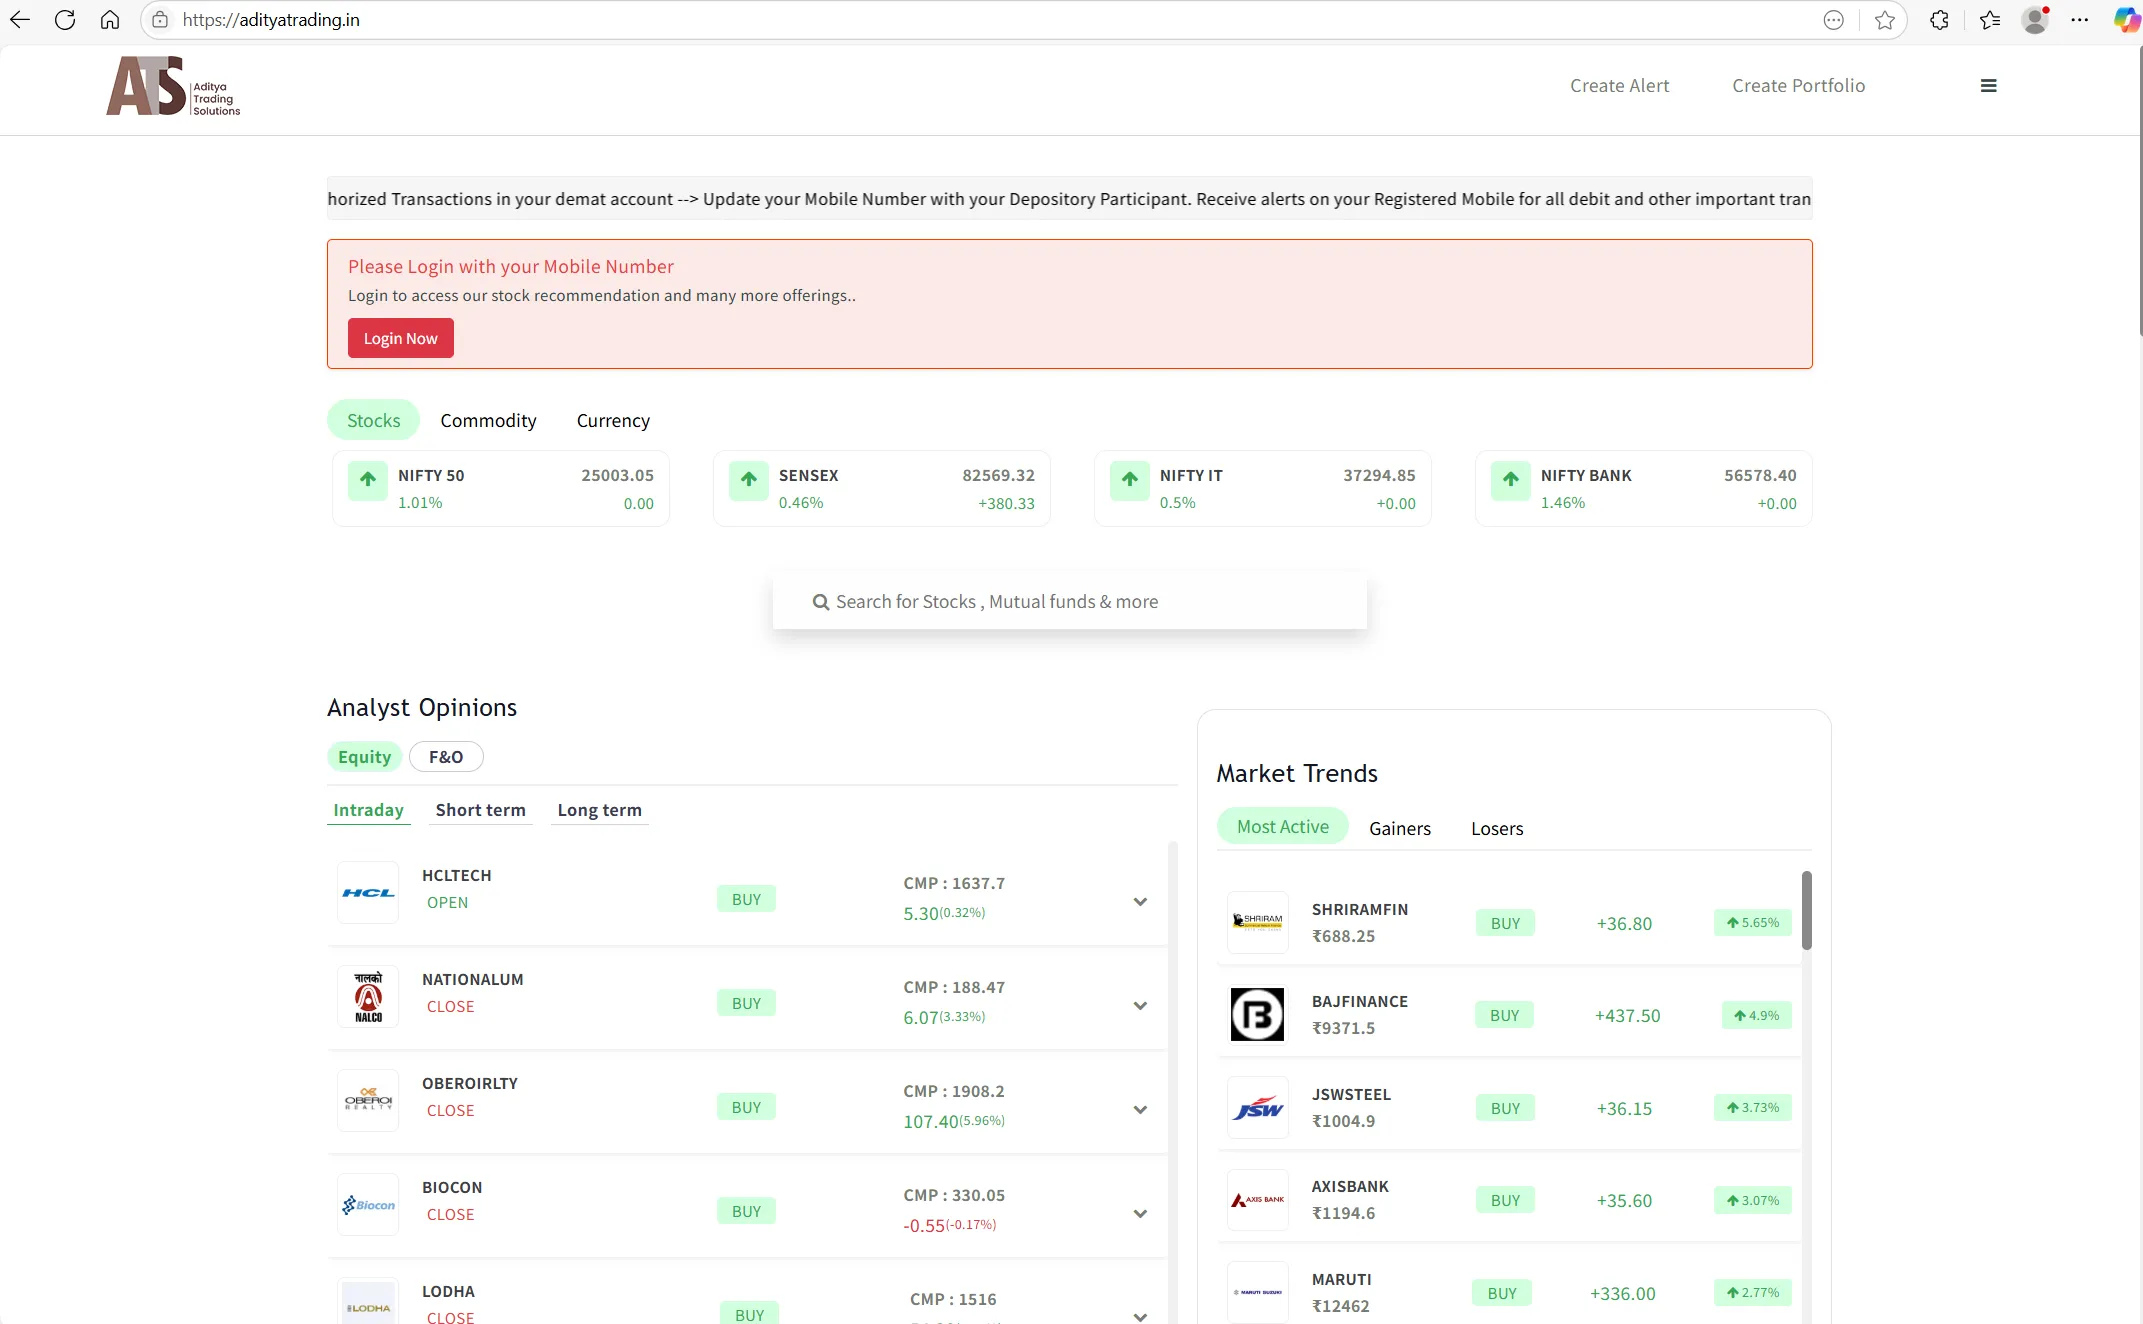Screen dimensions: 2143x1324
Task: Open the AXISBANK company logo
Action: point(1258,1200)
